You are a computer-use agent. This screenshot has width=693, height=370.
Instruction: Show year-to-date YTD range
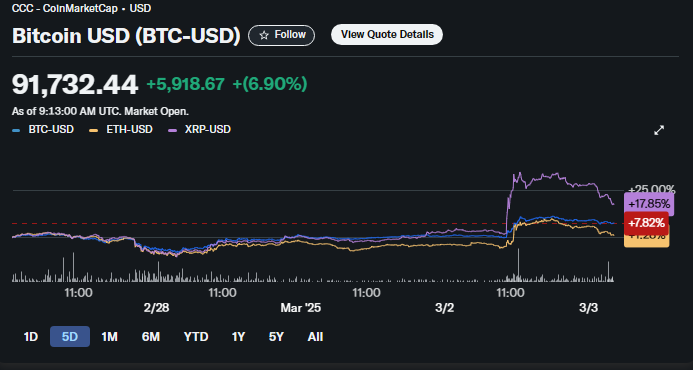(x=196, y=337)
